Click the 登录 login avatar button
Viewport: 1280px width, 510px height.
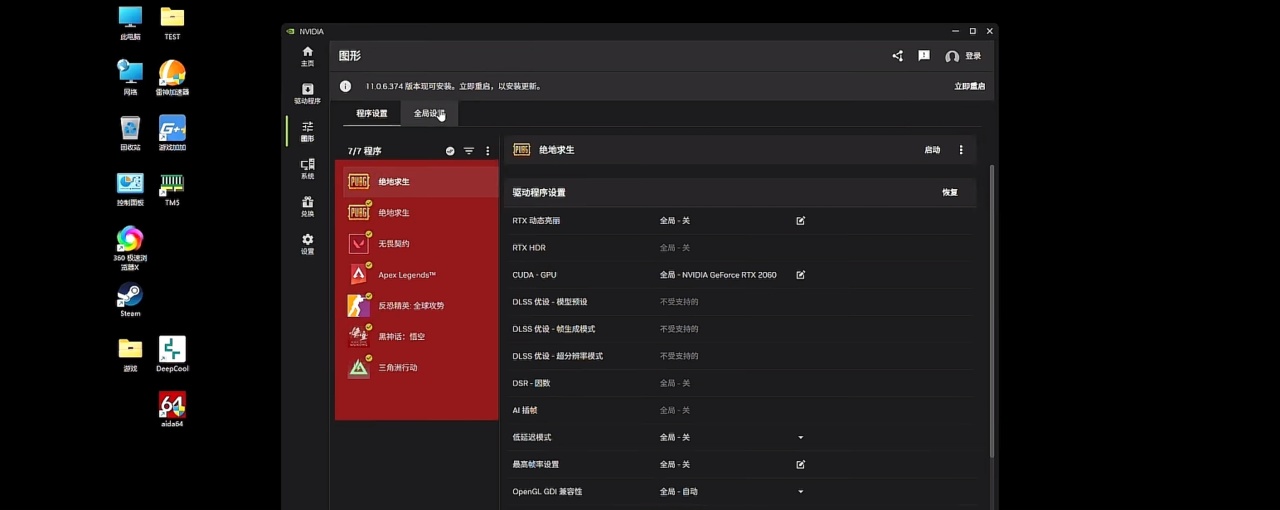pos(963,56)
